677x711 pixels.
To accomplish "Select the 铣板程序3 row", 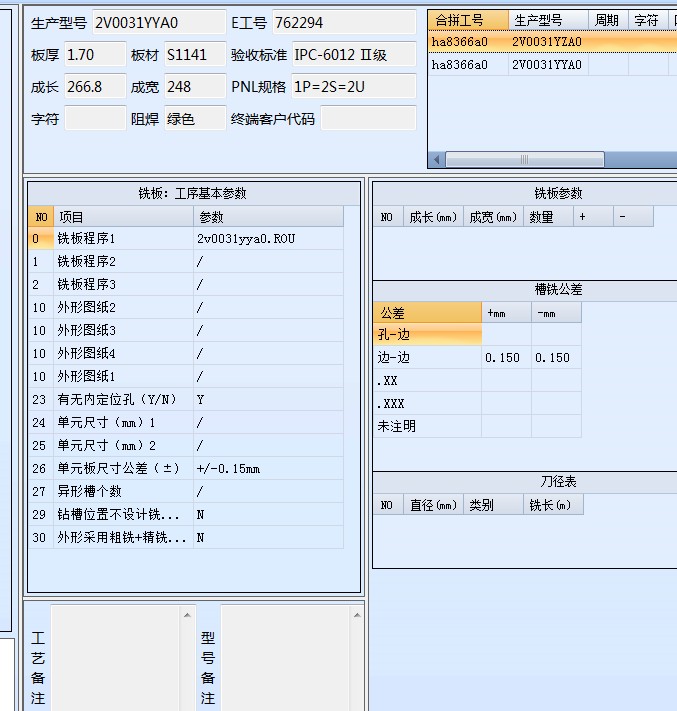I will coord(186,285).
